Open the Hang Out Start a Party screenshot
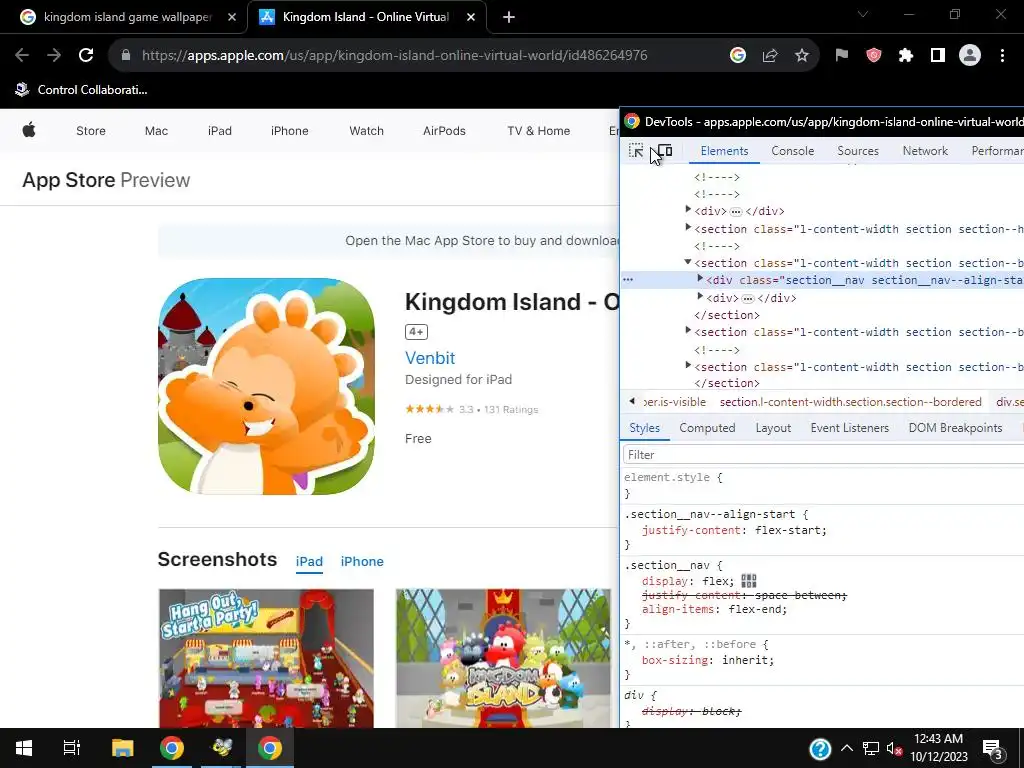This screenshot has width=1024, height=768. (266, 658)
